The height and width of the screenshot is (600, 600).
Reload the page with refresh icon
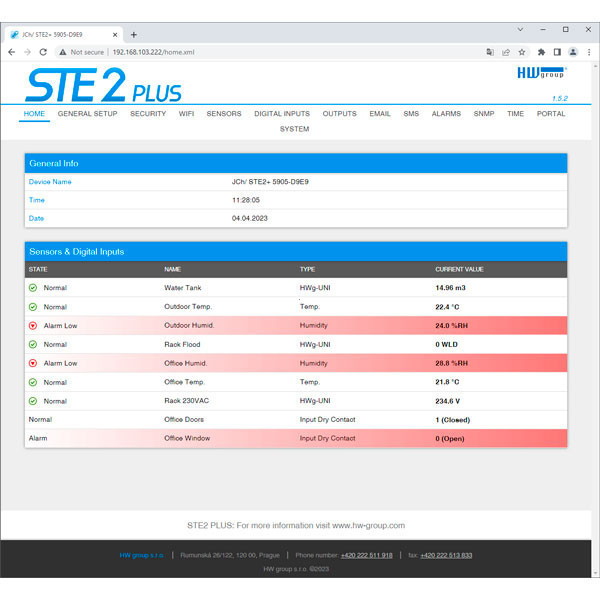point(45,52)
